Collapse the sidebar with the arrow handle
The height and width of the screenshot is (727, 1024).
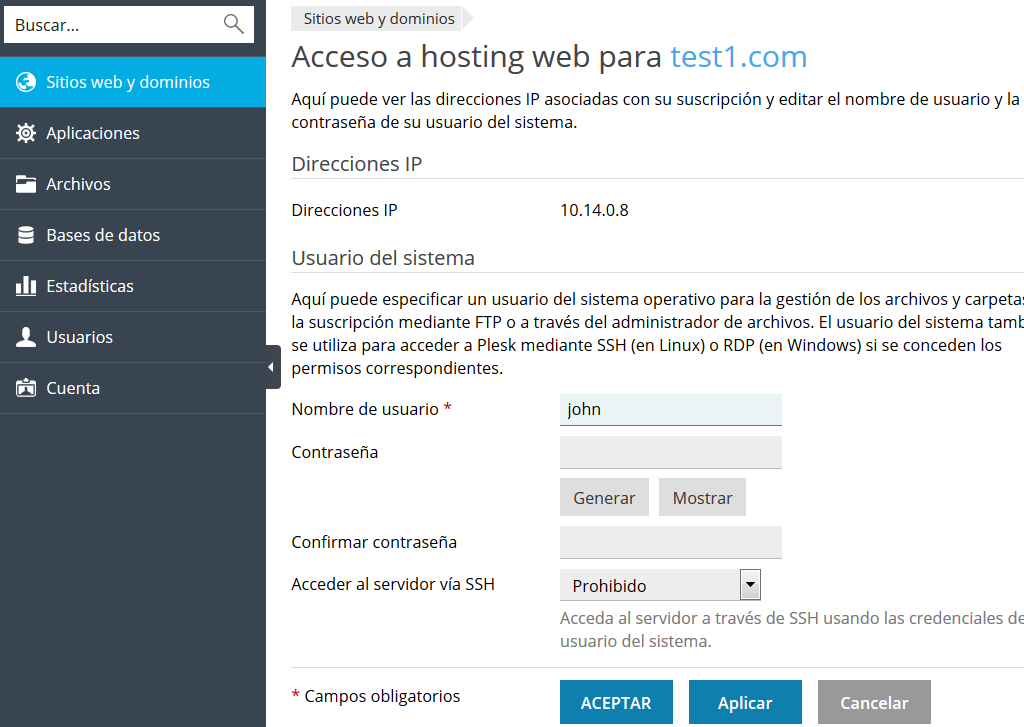pyautogui.click(x=272, y=367)
